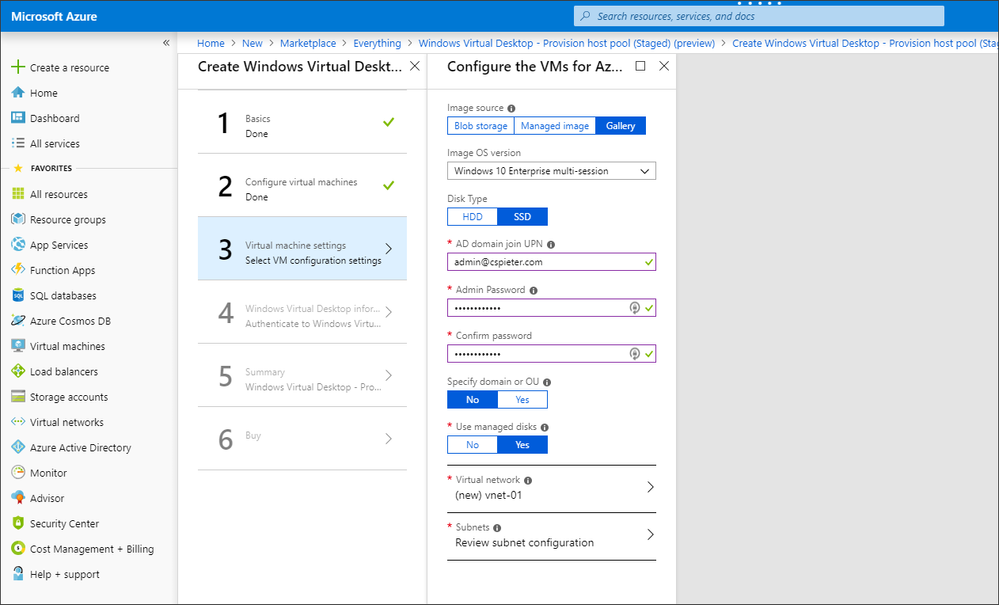999x605 pixels.
Task: Open step 4 Windows Virtual Desktop information
Action: point(302,312)
